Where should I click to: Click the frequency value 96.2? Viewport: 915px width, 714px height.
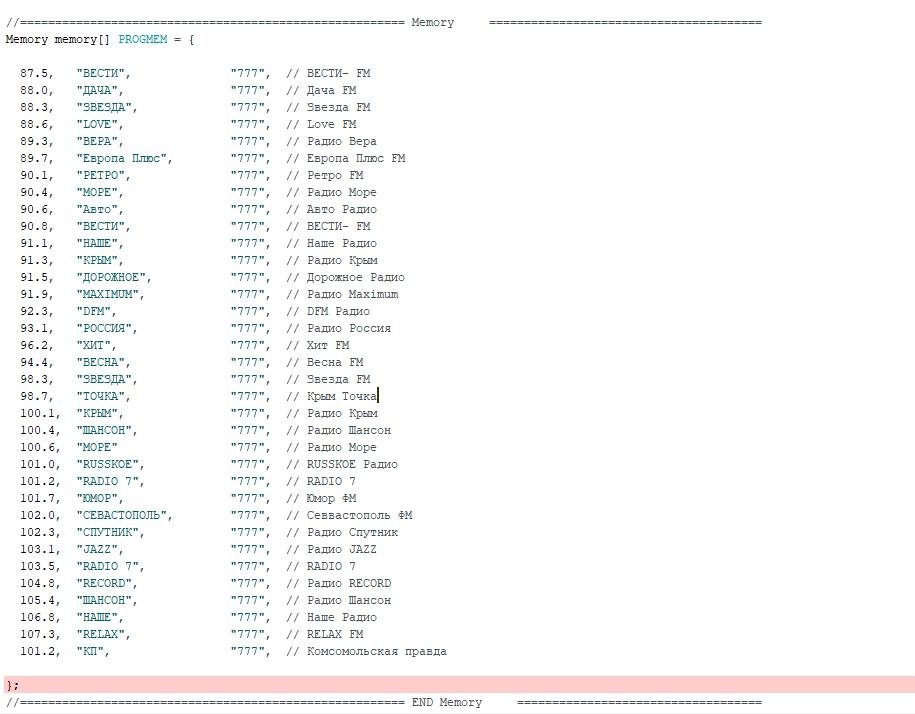(x=36, y=345)
